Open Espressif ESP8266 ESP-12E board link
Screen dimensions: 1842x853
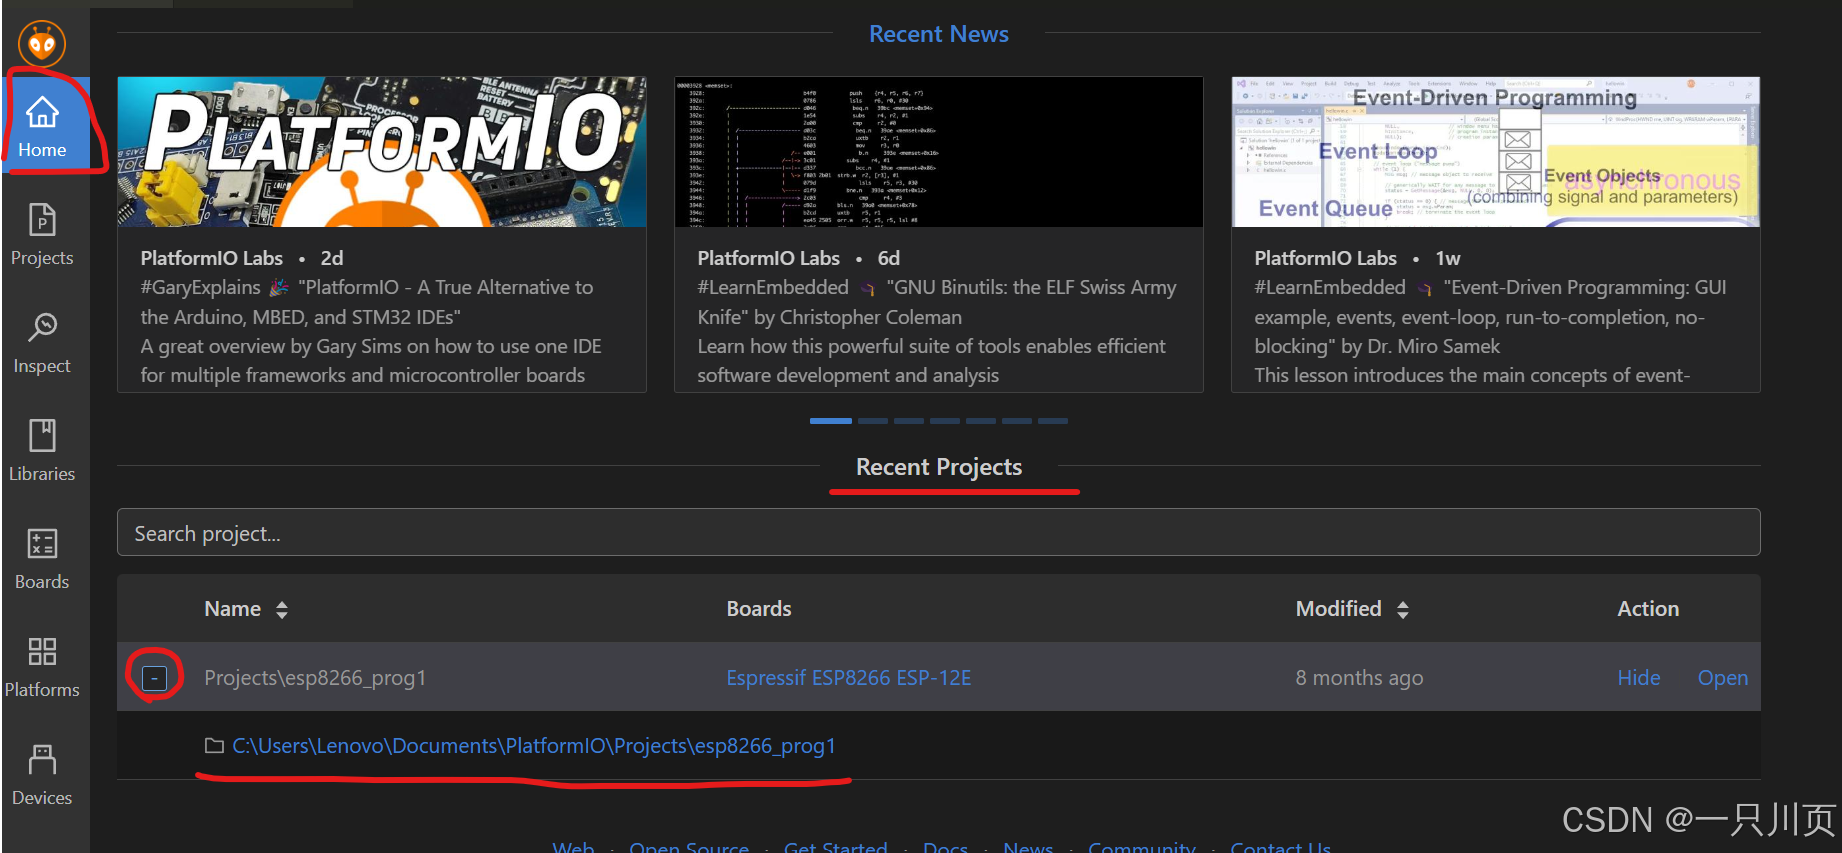848,678
